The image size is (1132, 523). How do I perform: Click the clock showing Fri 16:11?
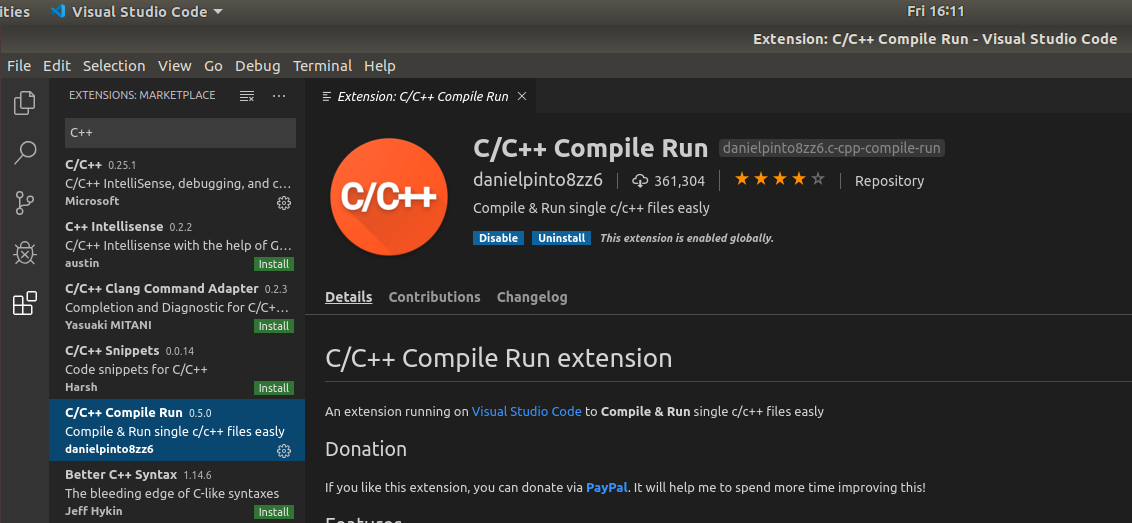coord(935,12)
